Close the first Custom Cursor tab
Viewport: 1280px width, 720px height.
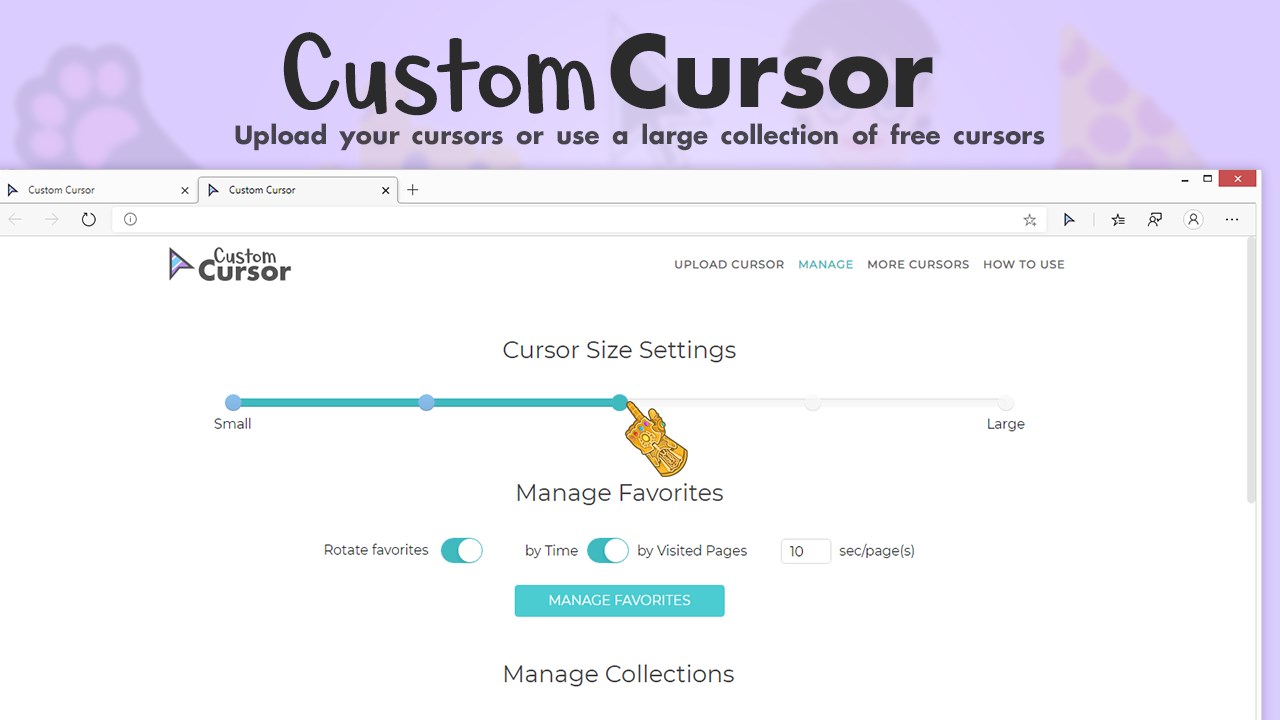click(185, 190)
